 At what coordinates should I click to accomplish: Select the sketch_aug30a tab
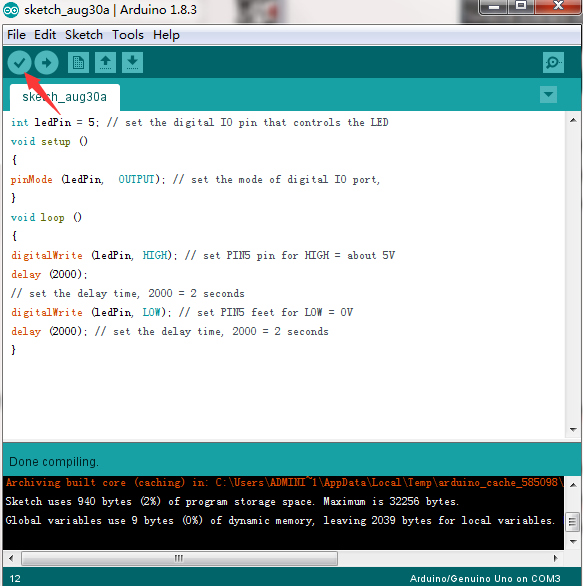coord(65,97)
